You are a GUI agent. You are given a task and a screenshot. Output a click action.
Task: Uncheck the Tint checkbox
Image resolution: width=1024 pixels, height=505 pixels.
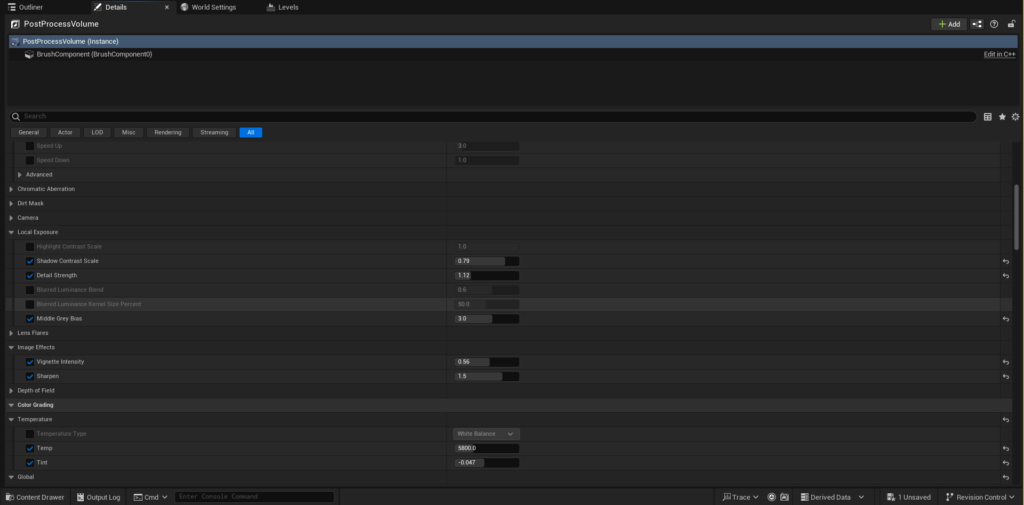coord(30,463)
